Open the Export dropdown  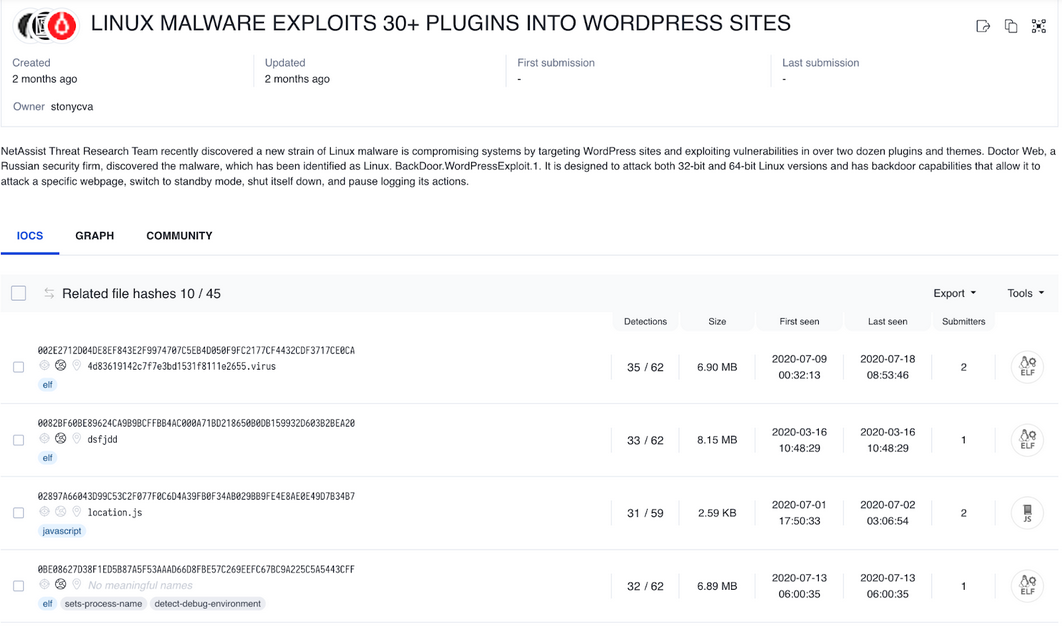(x=954, y=293)
